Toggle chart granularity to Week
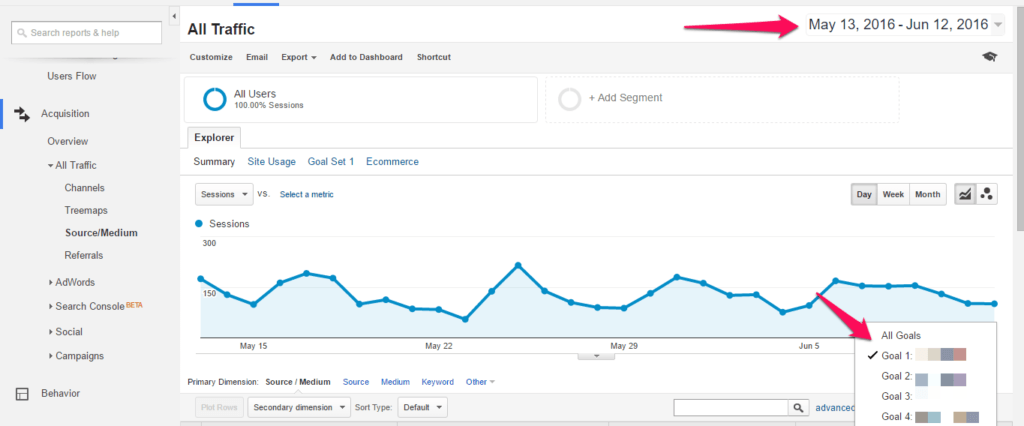 [x=893, y=194]
